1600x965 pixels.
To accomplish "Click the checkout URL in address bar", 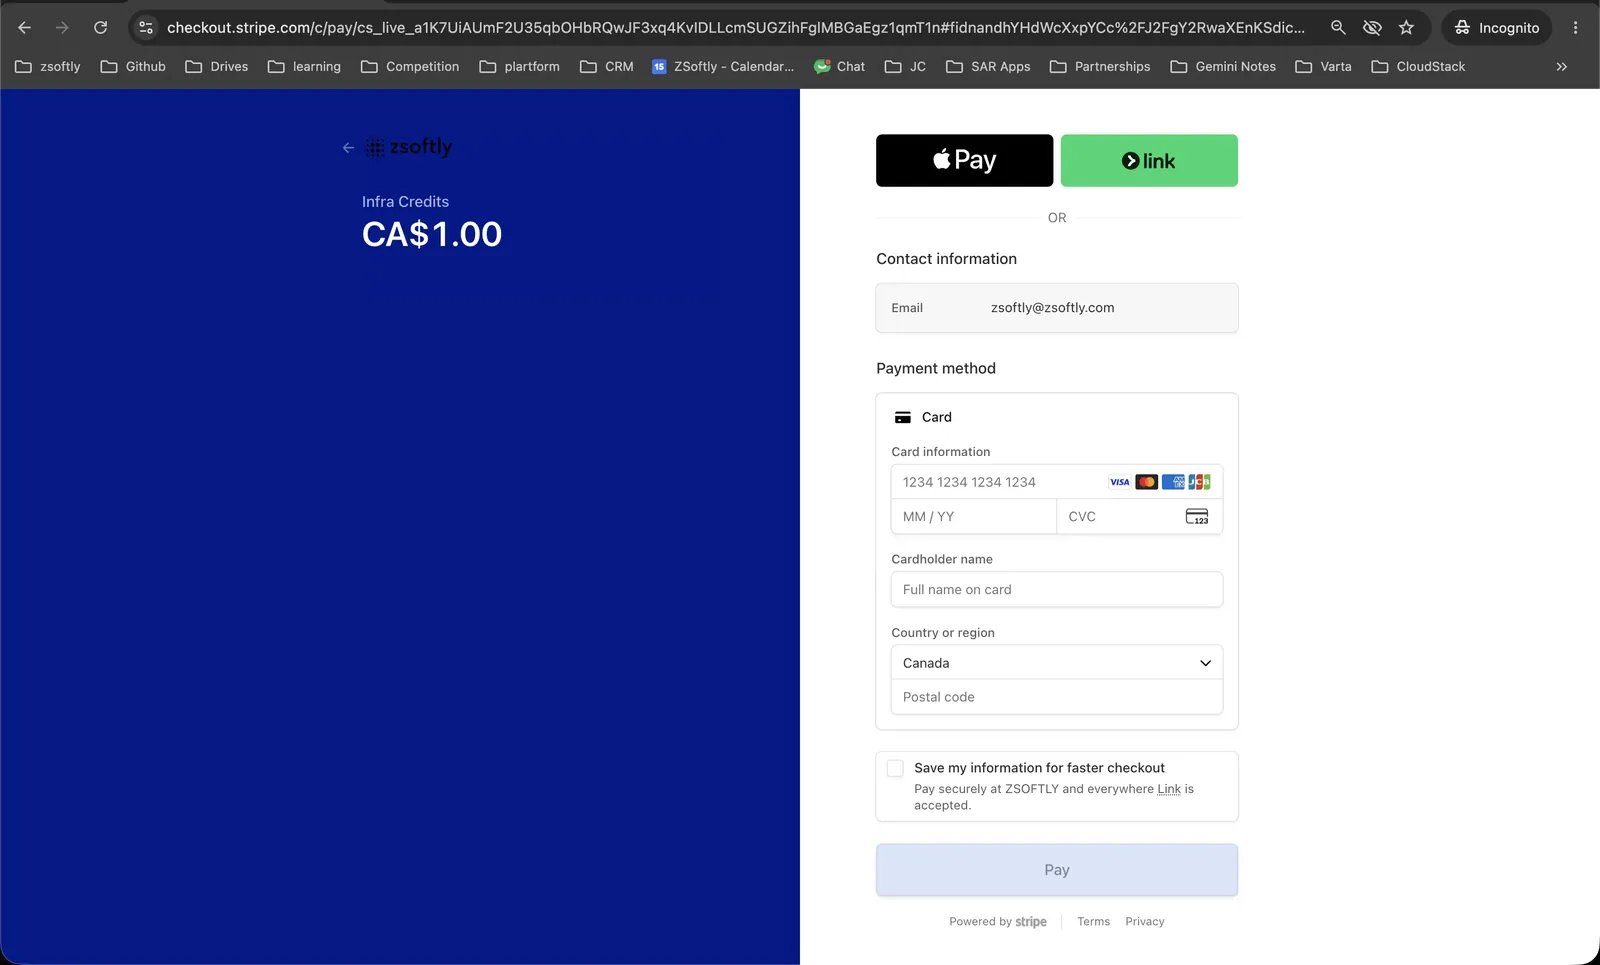I will coord(735,28).
